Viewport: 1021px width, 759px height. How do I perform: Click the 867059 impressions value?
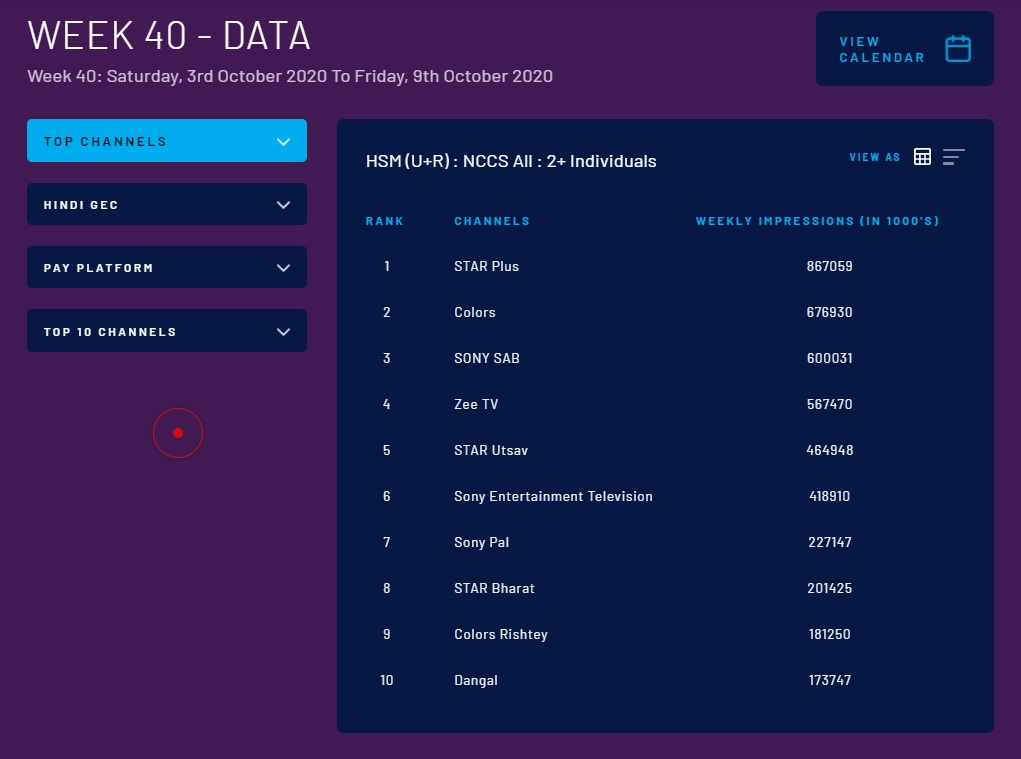(x=829, y=266)
